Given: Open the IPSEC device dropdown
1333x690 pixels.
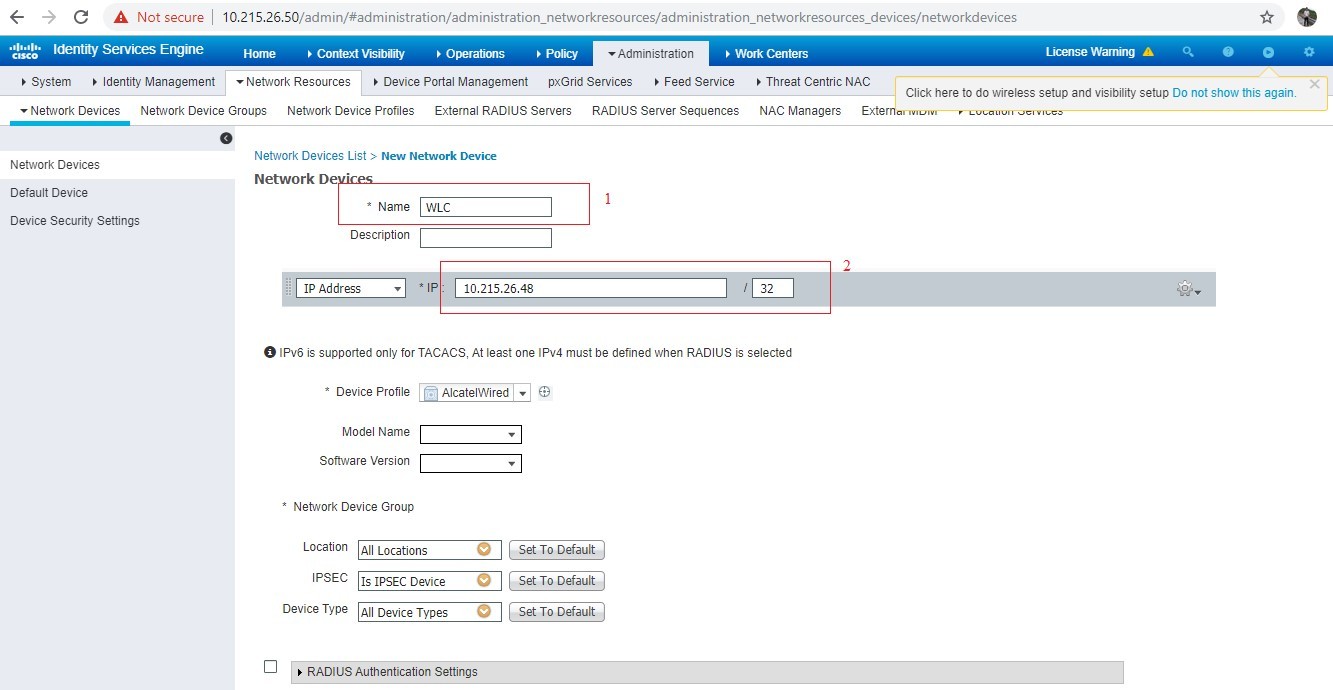Looking at the screenshot, I should click(430, 581).
